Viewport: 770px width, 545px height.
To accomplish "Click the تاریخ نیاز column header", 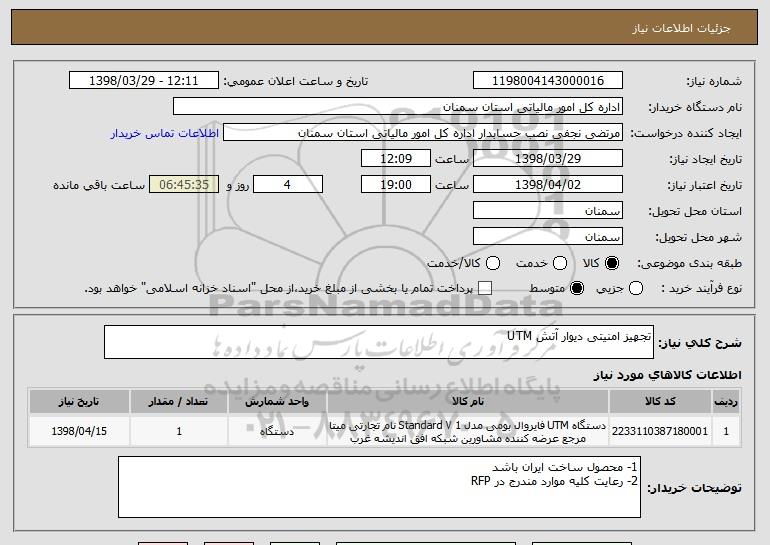I will [x=79, y=402].
